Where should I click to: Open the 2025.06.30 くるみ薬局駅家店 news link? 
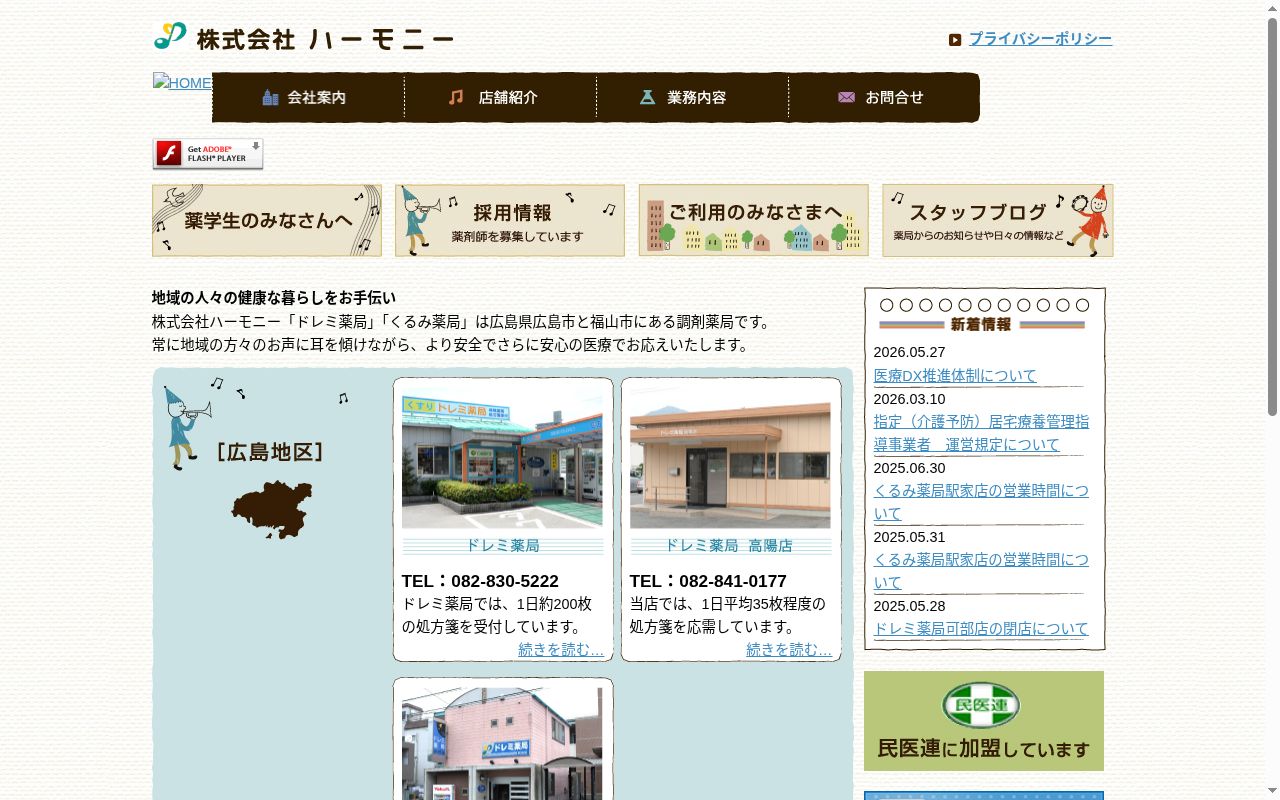point(981,502)
